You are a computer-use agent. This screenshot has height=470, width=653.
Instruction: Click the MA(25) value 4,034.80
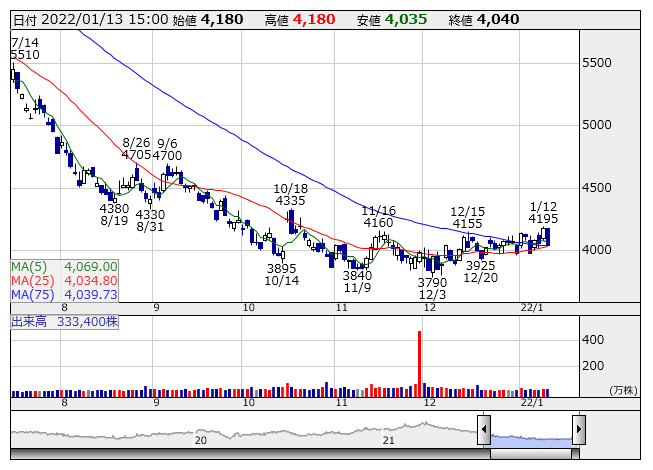[x=90, y=281]
